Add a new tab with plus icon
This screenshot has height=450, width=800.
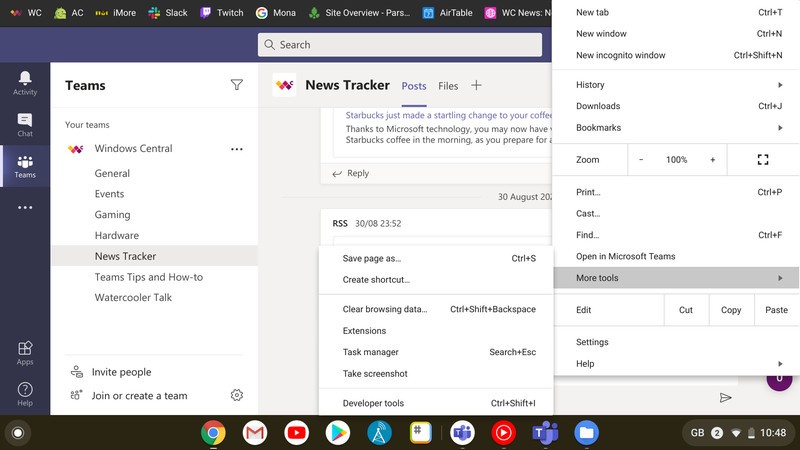tap(476, 85)
